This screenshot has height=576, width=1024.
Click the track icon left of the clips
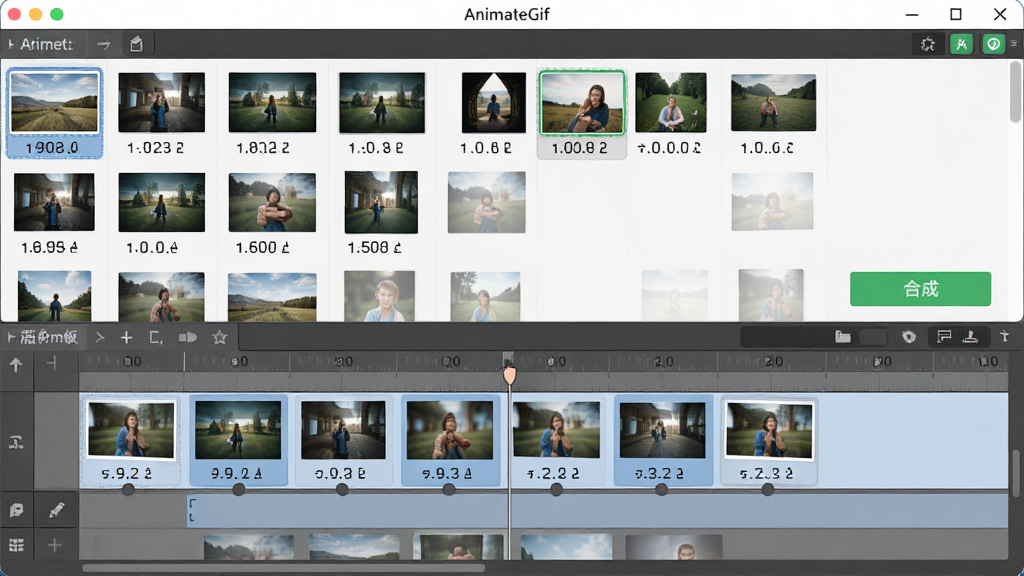16,442
